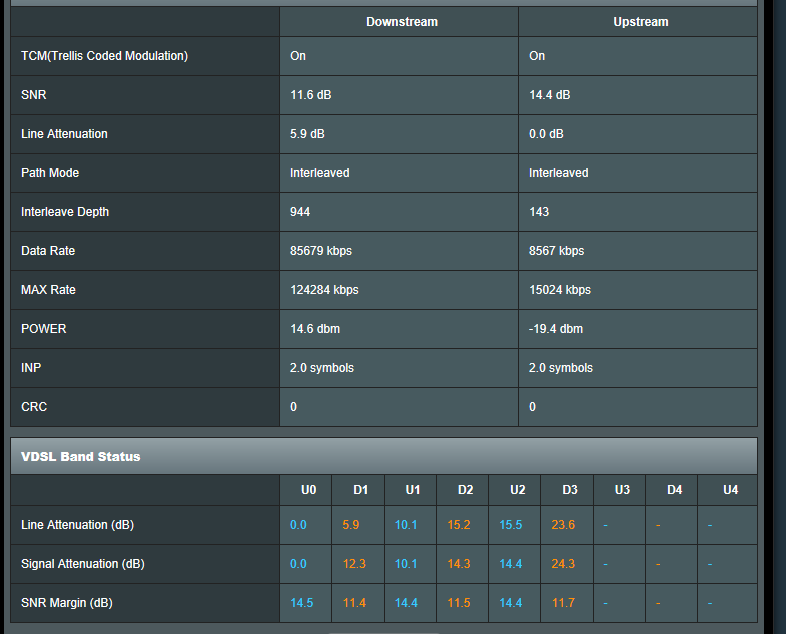
Task: Select the U2 band column header
Action: click(517, 490)
